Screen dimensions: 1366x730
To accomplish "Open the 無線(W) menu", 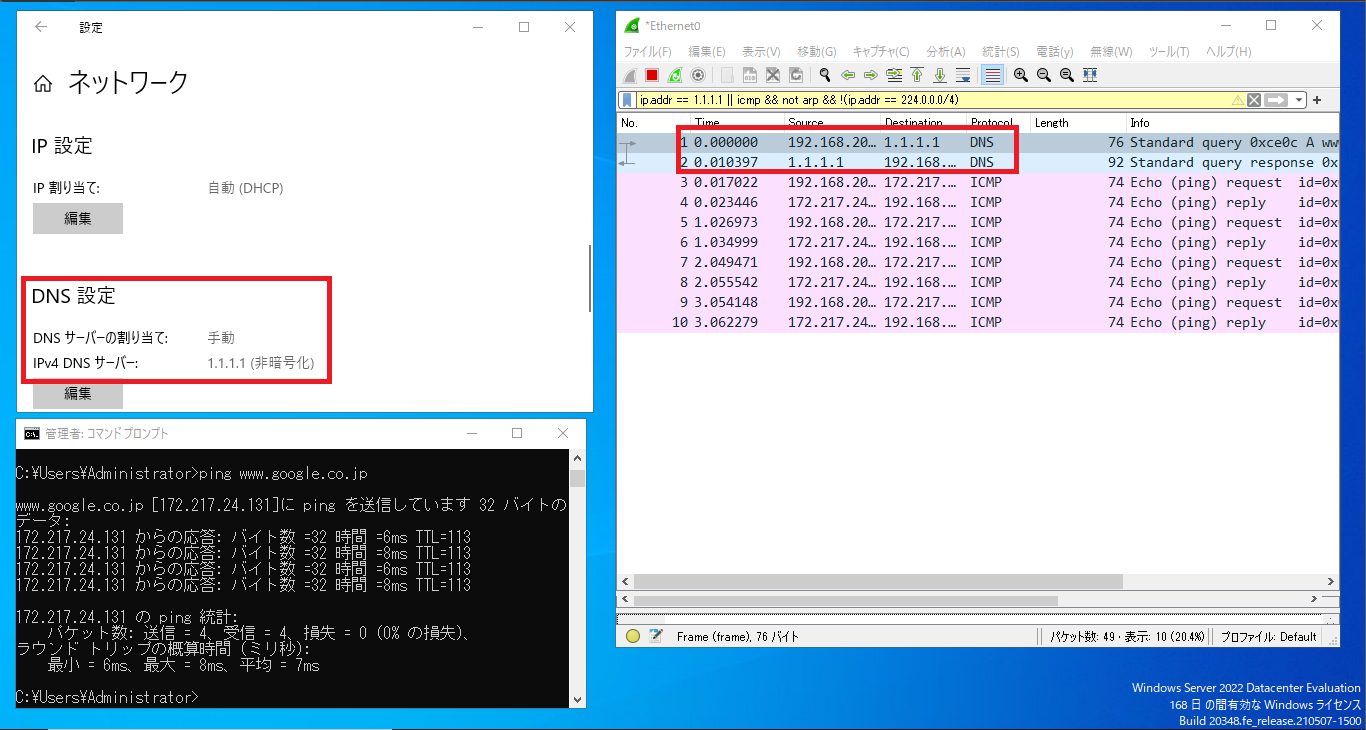I will click(1110, 52).
